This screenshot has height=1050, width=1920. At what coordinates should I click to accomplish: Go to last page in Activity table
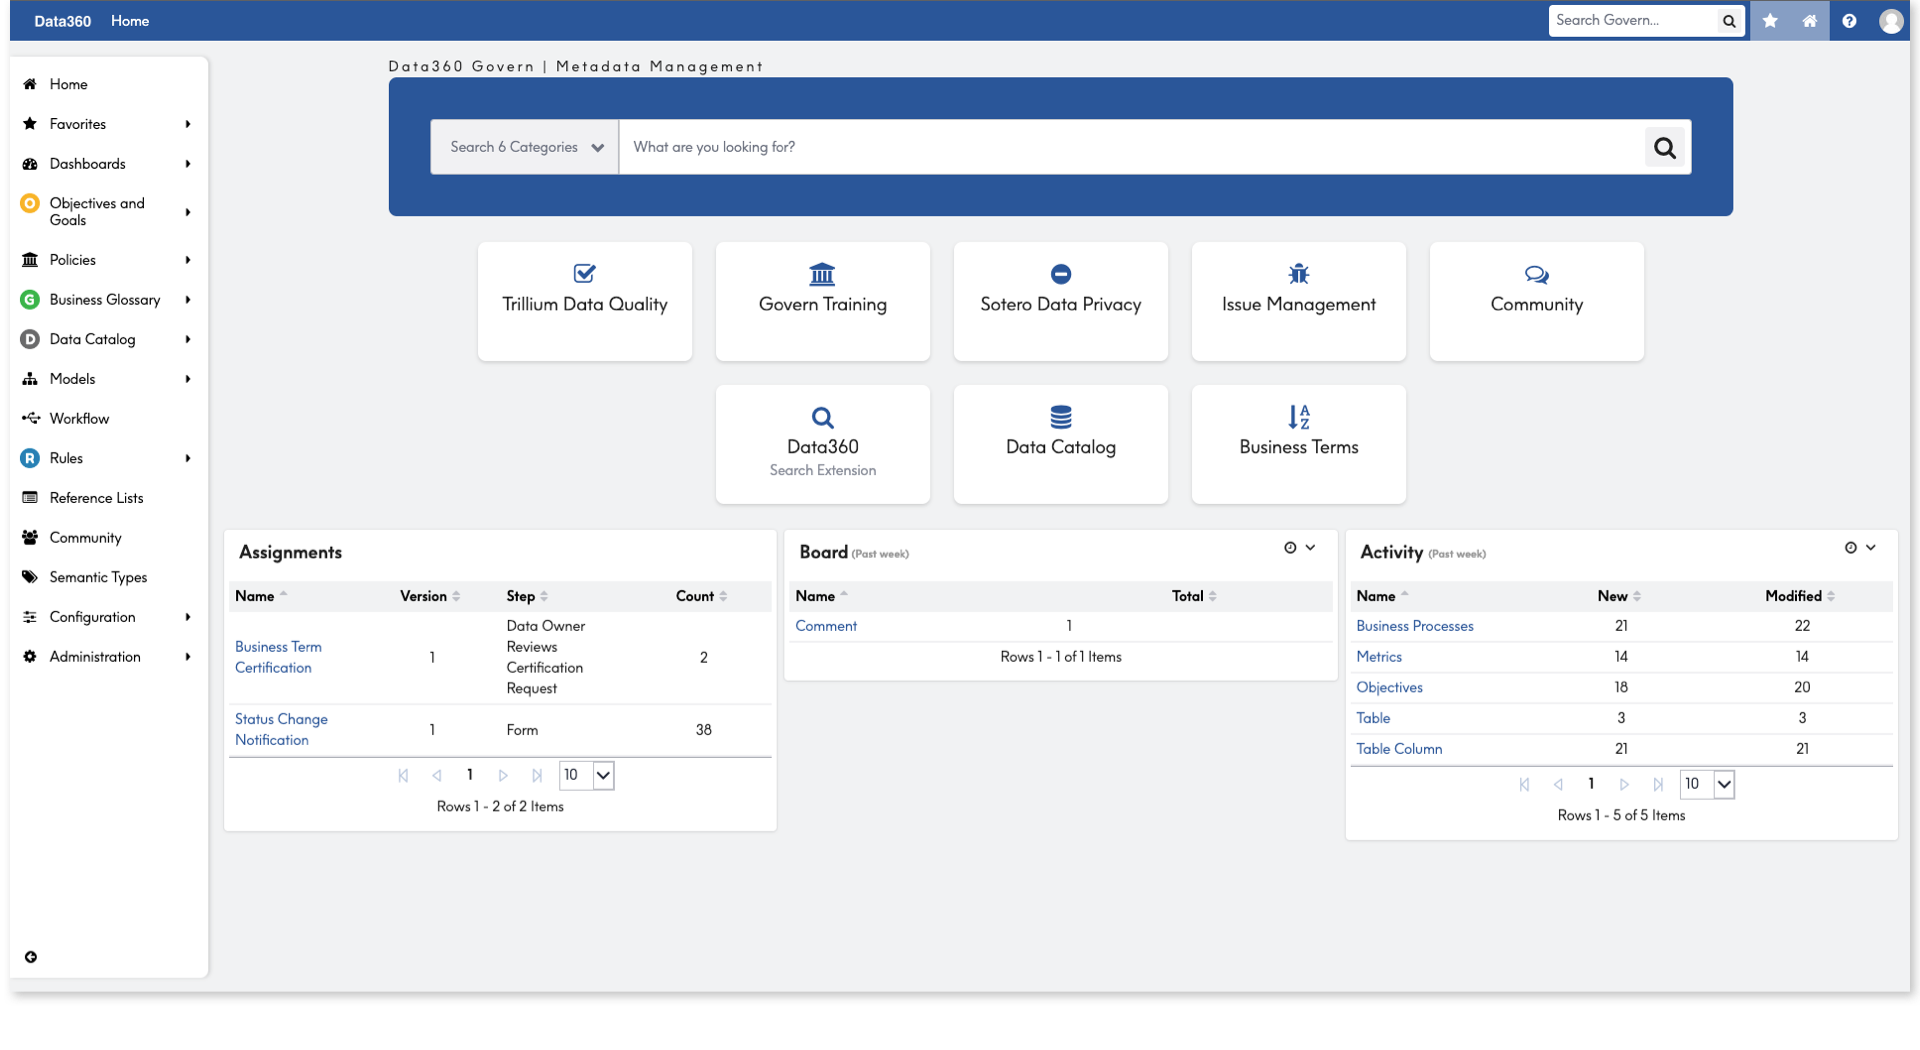pos(1658,784)
